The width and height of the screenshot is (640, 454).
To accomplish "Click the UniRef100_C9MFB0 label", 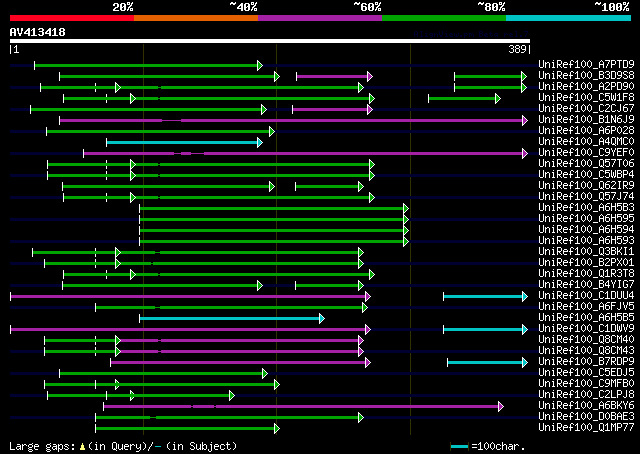I will coord(586,384).
